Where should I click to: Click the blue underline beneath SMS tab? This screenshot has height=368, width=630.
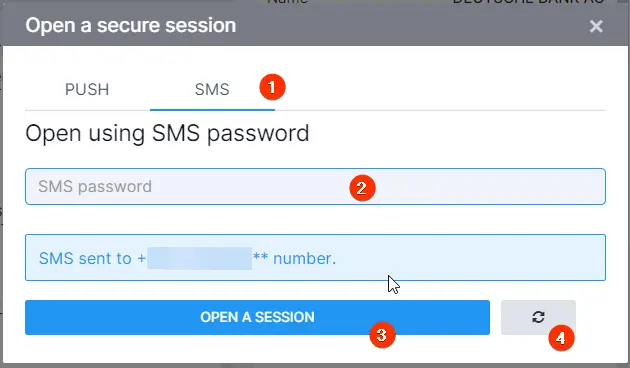pyautogui.click(x=212, y=109)
